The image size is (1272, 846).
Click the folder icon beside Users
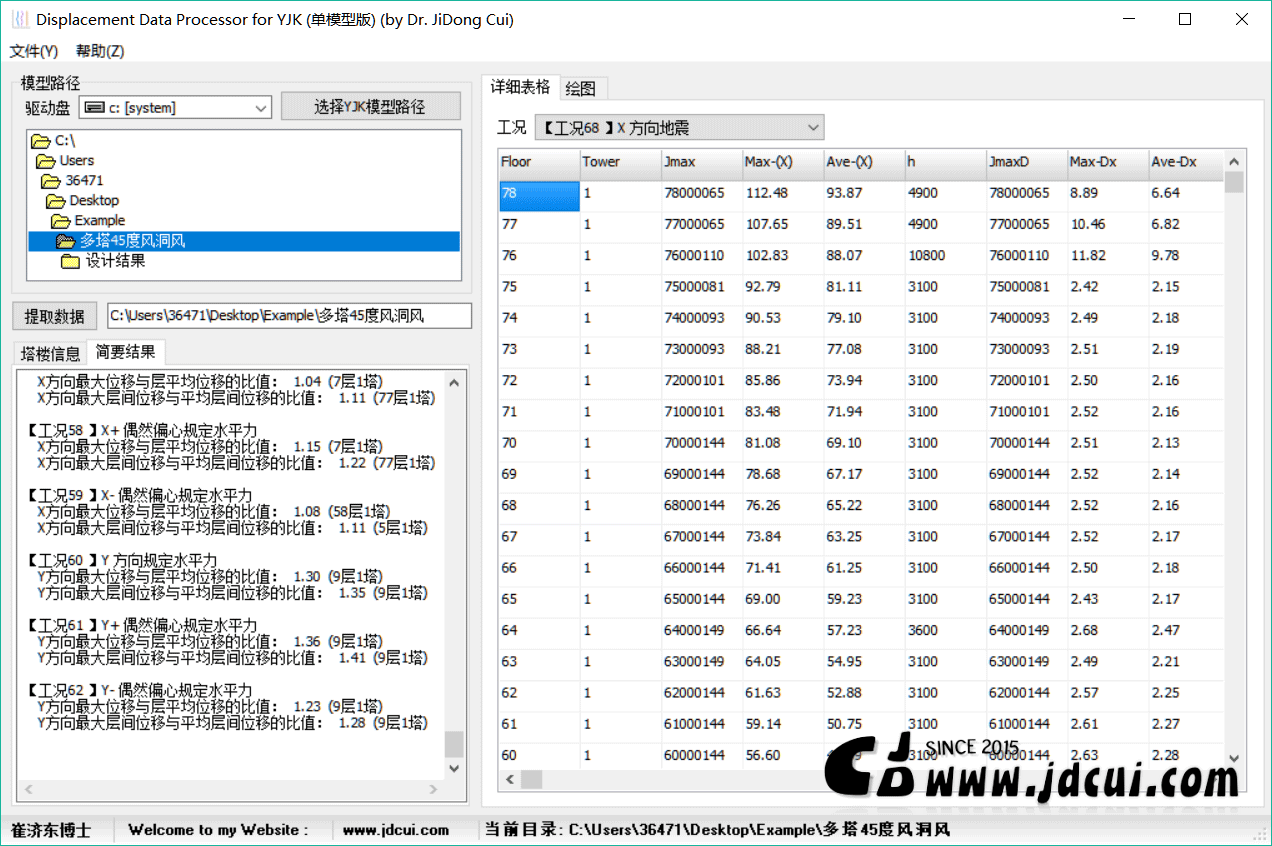[x=45, y=161]
